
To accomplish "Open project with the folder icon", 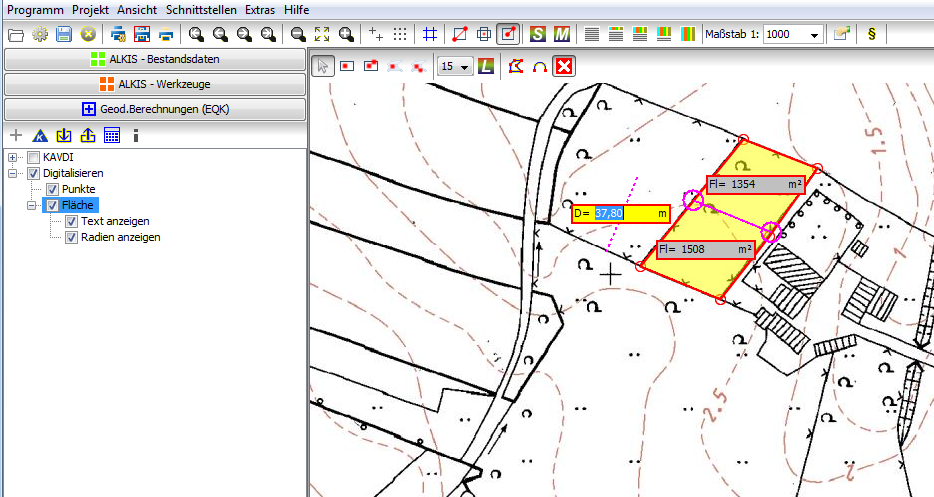I will tap(16, 35).
